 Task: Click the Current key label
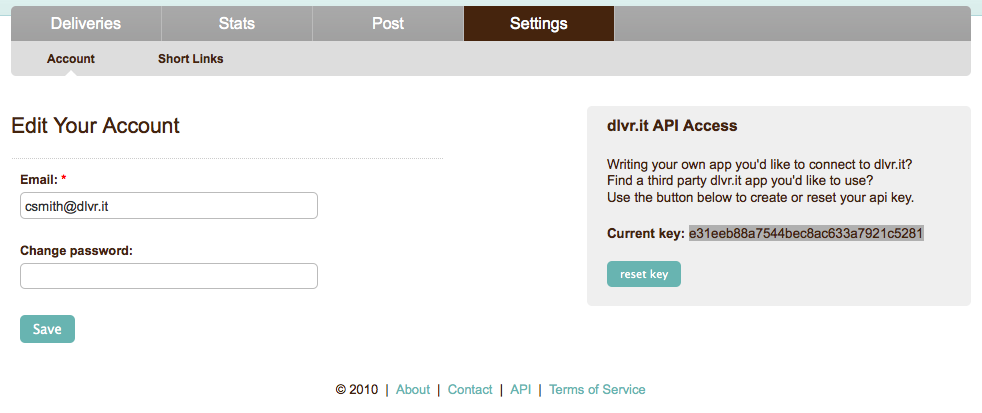[646, 234]
